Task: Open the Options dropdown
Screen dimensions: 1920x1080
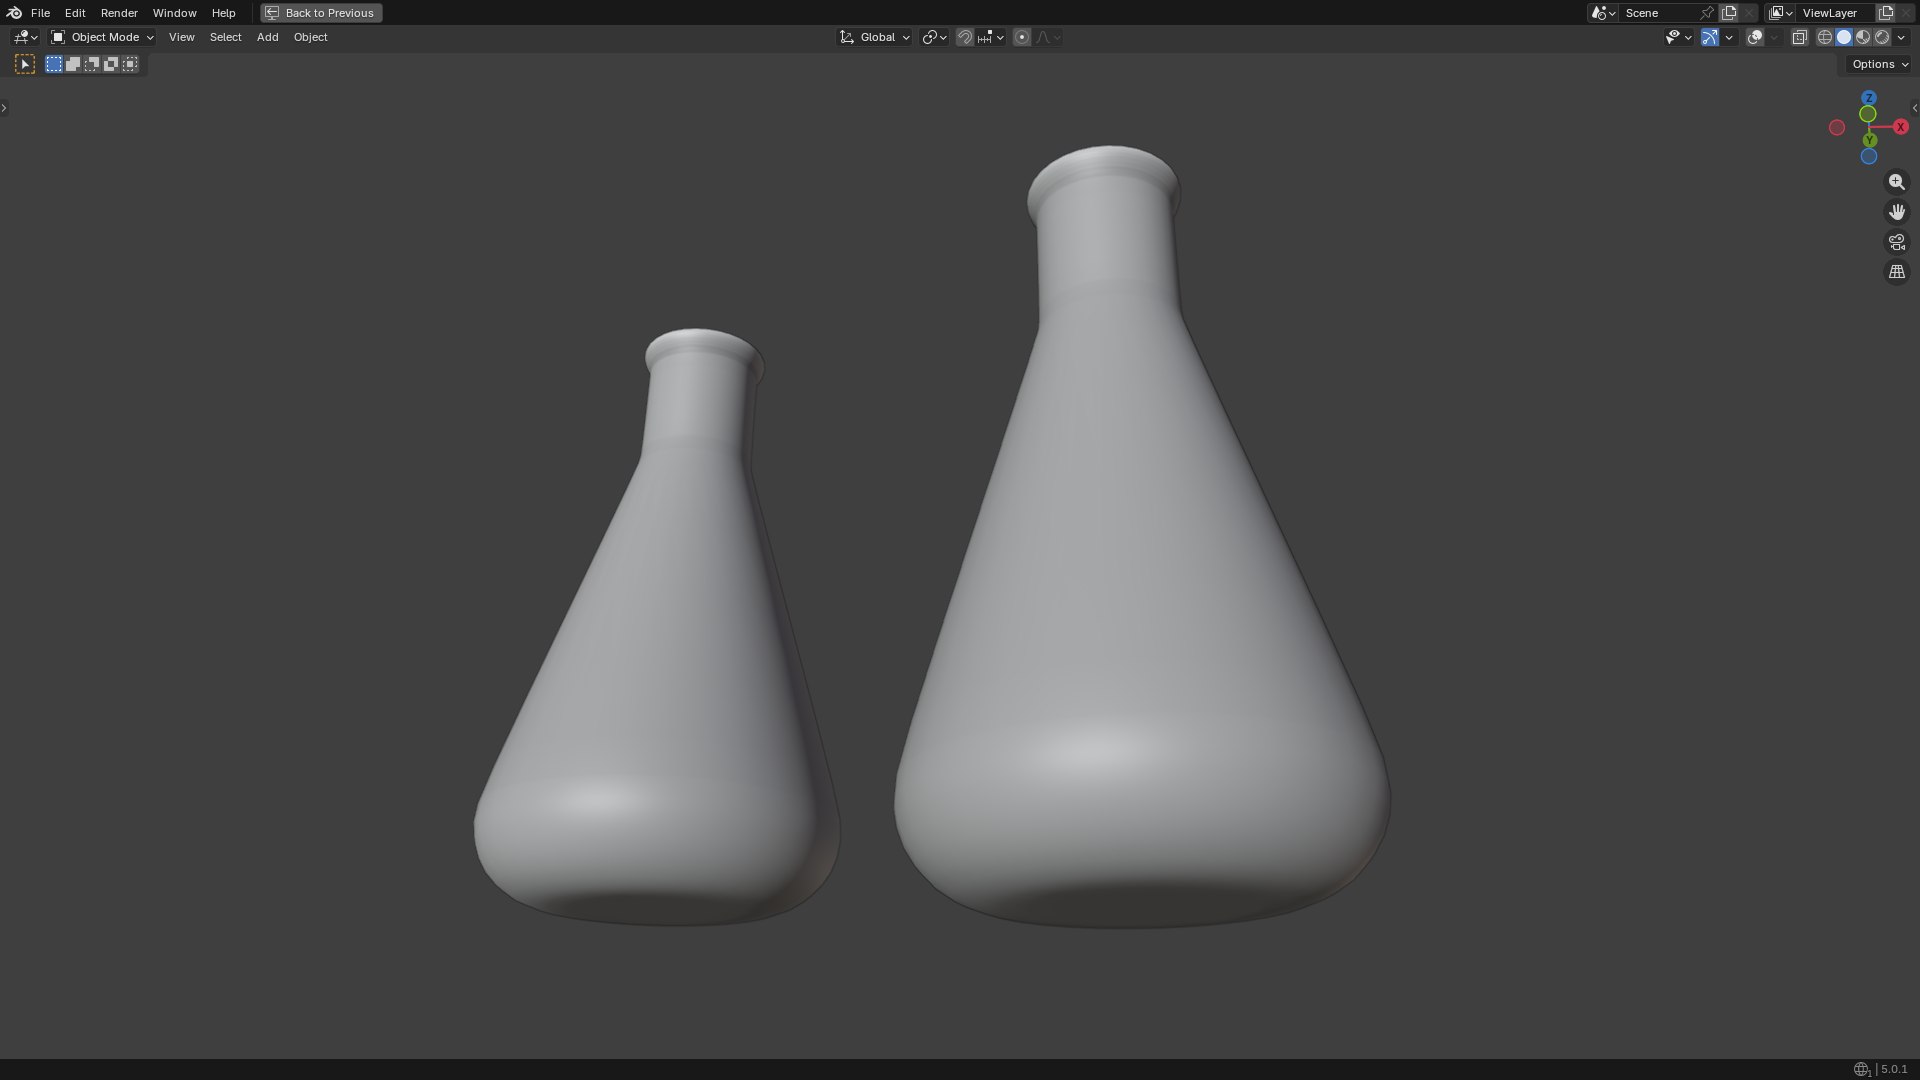Action: coord(1879,64)
